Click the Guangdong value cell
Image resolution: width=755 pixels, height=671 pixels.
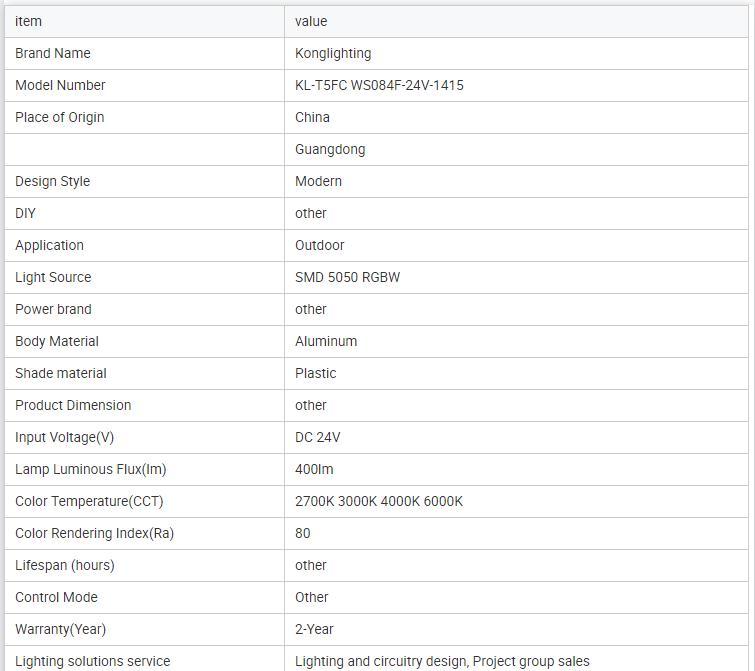330,149
